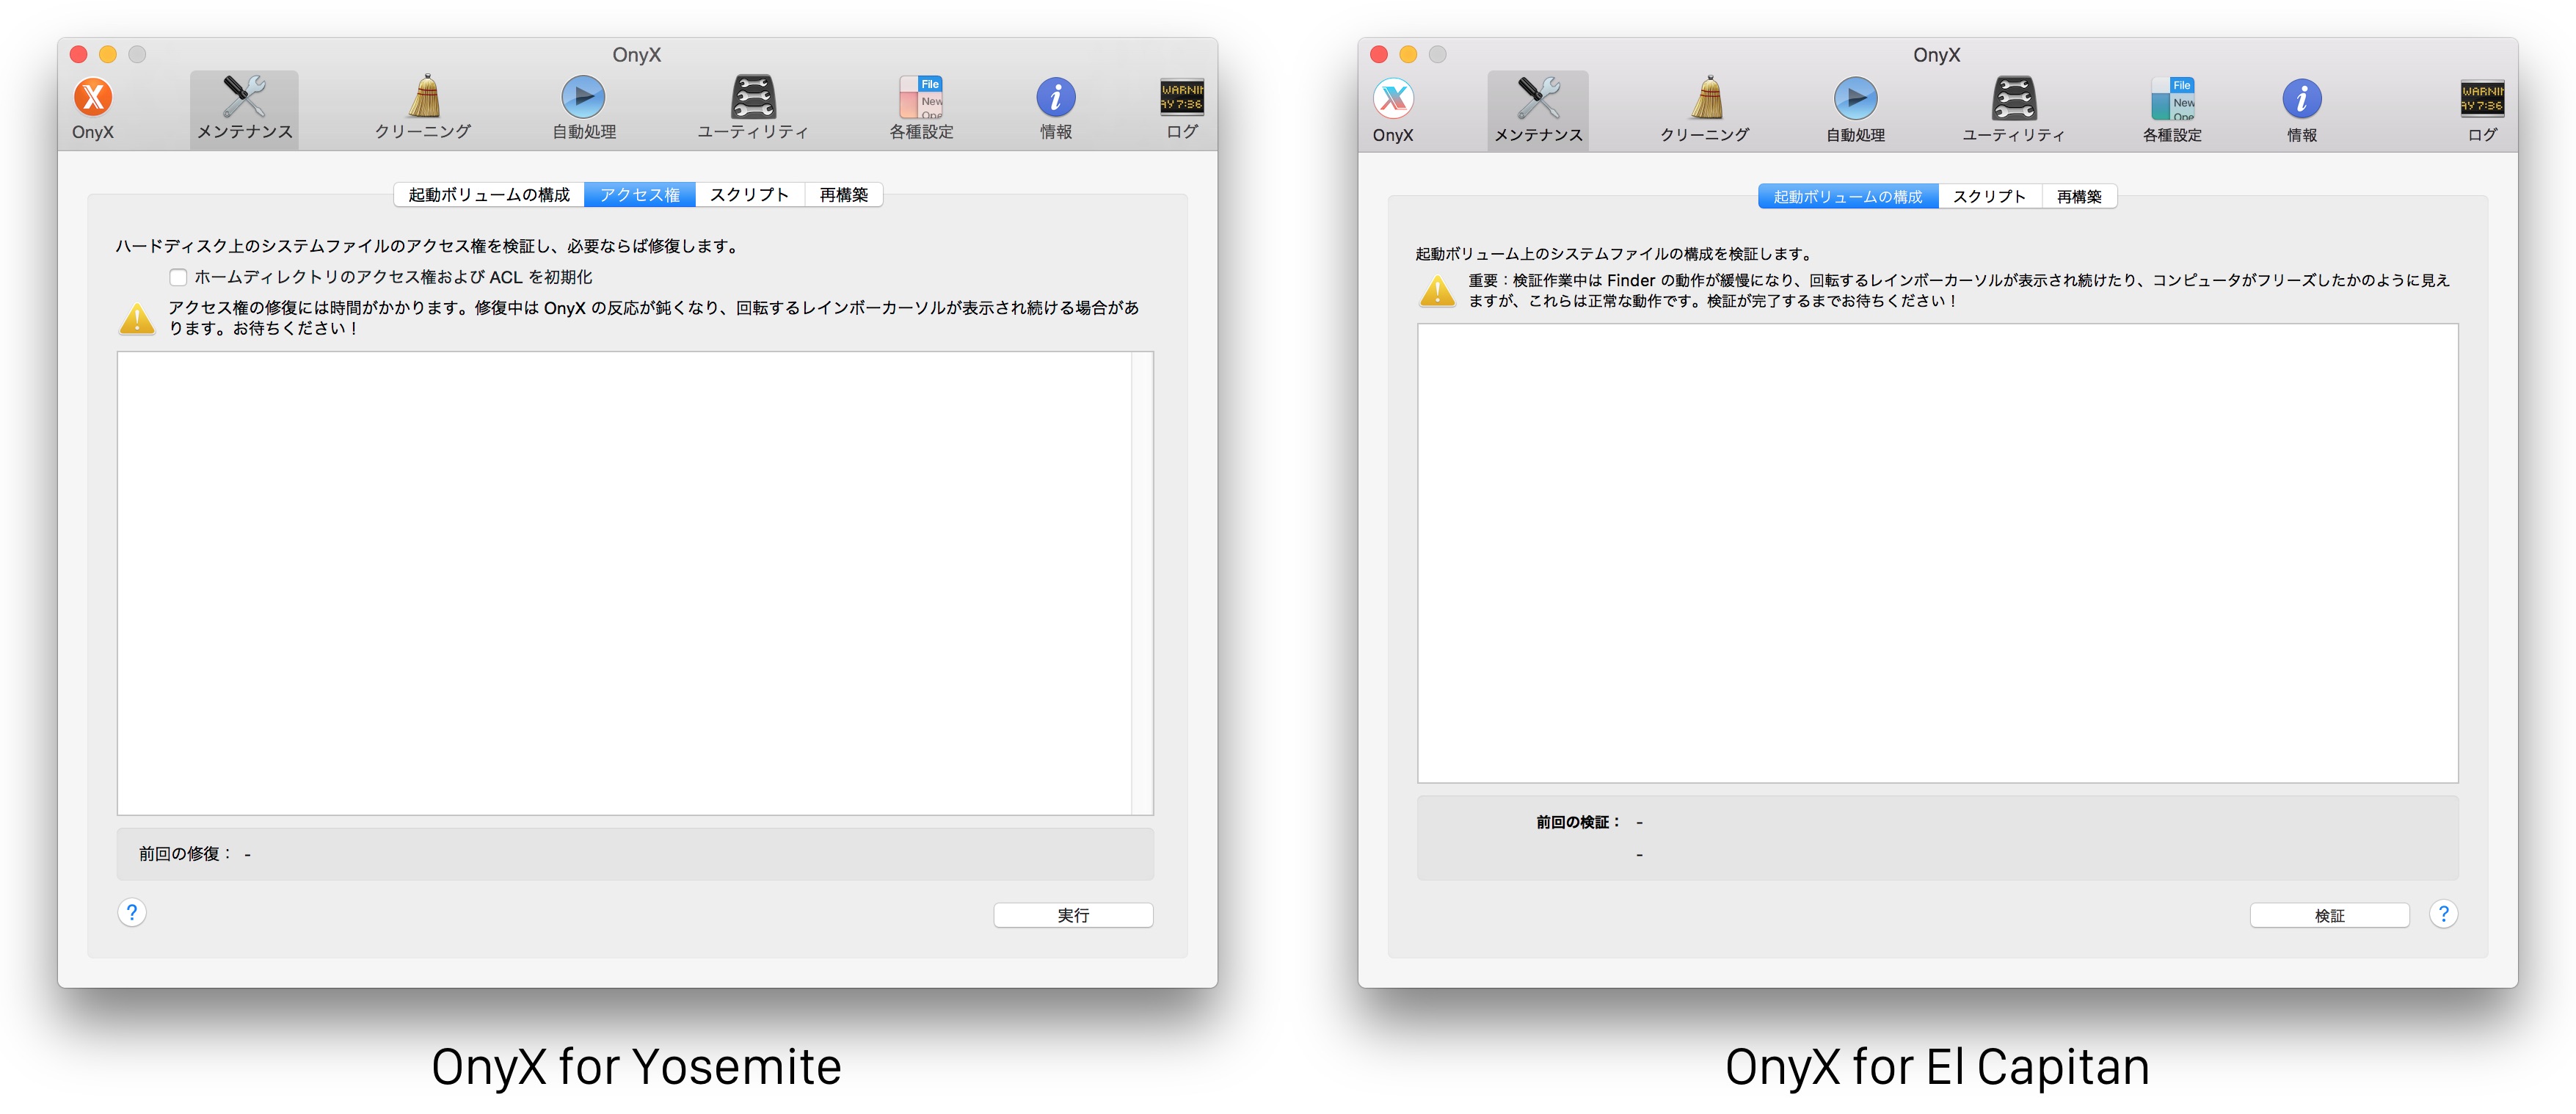Open the 再構築 tab in Yosemite window
2576x1114 pixels.
pyautogui.click(x=843, y=195)
